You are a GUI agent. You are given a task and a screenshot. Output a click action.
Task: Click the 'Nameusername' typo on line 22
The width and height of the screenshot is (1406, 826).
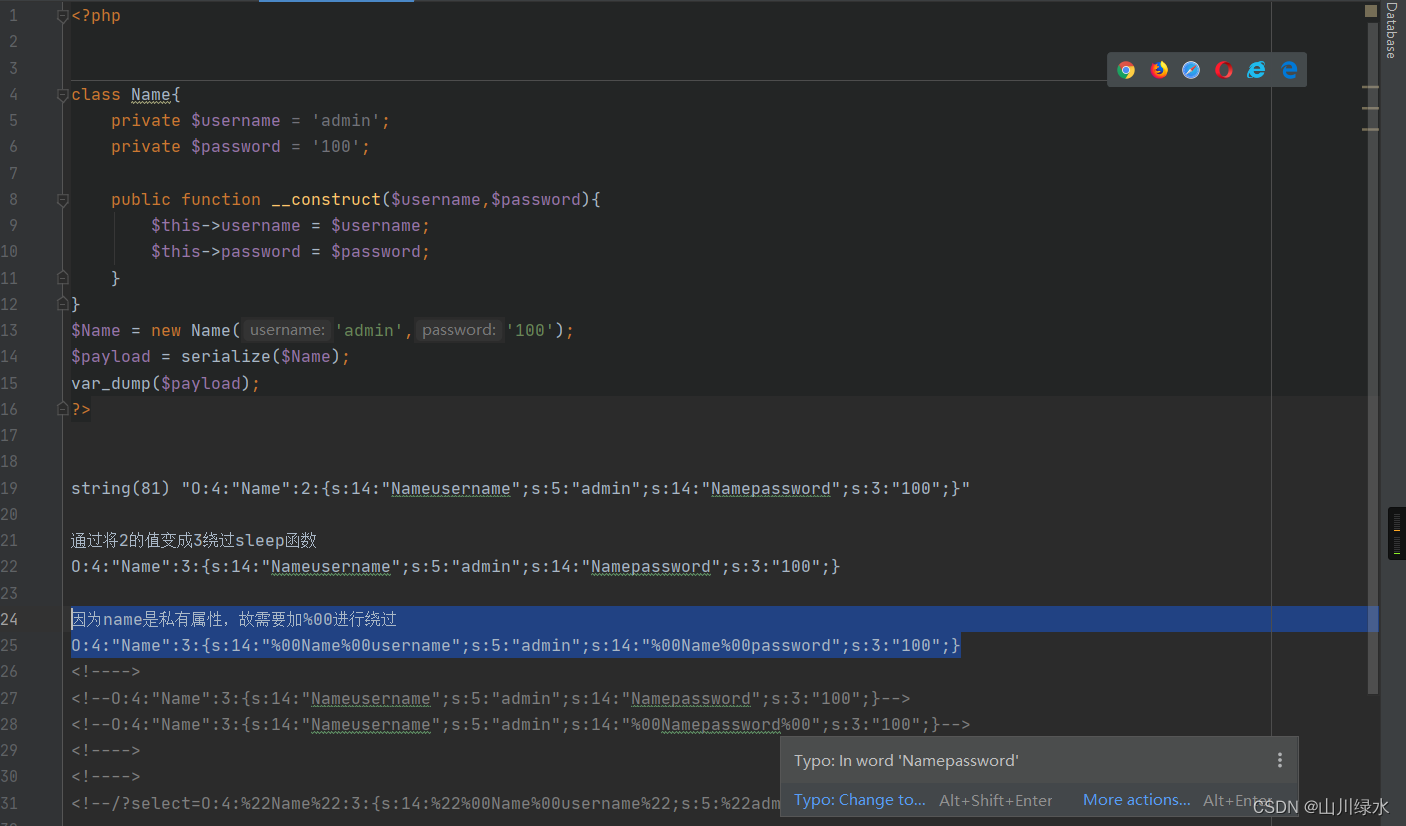[331, 567]
